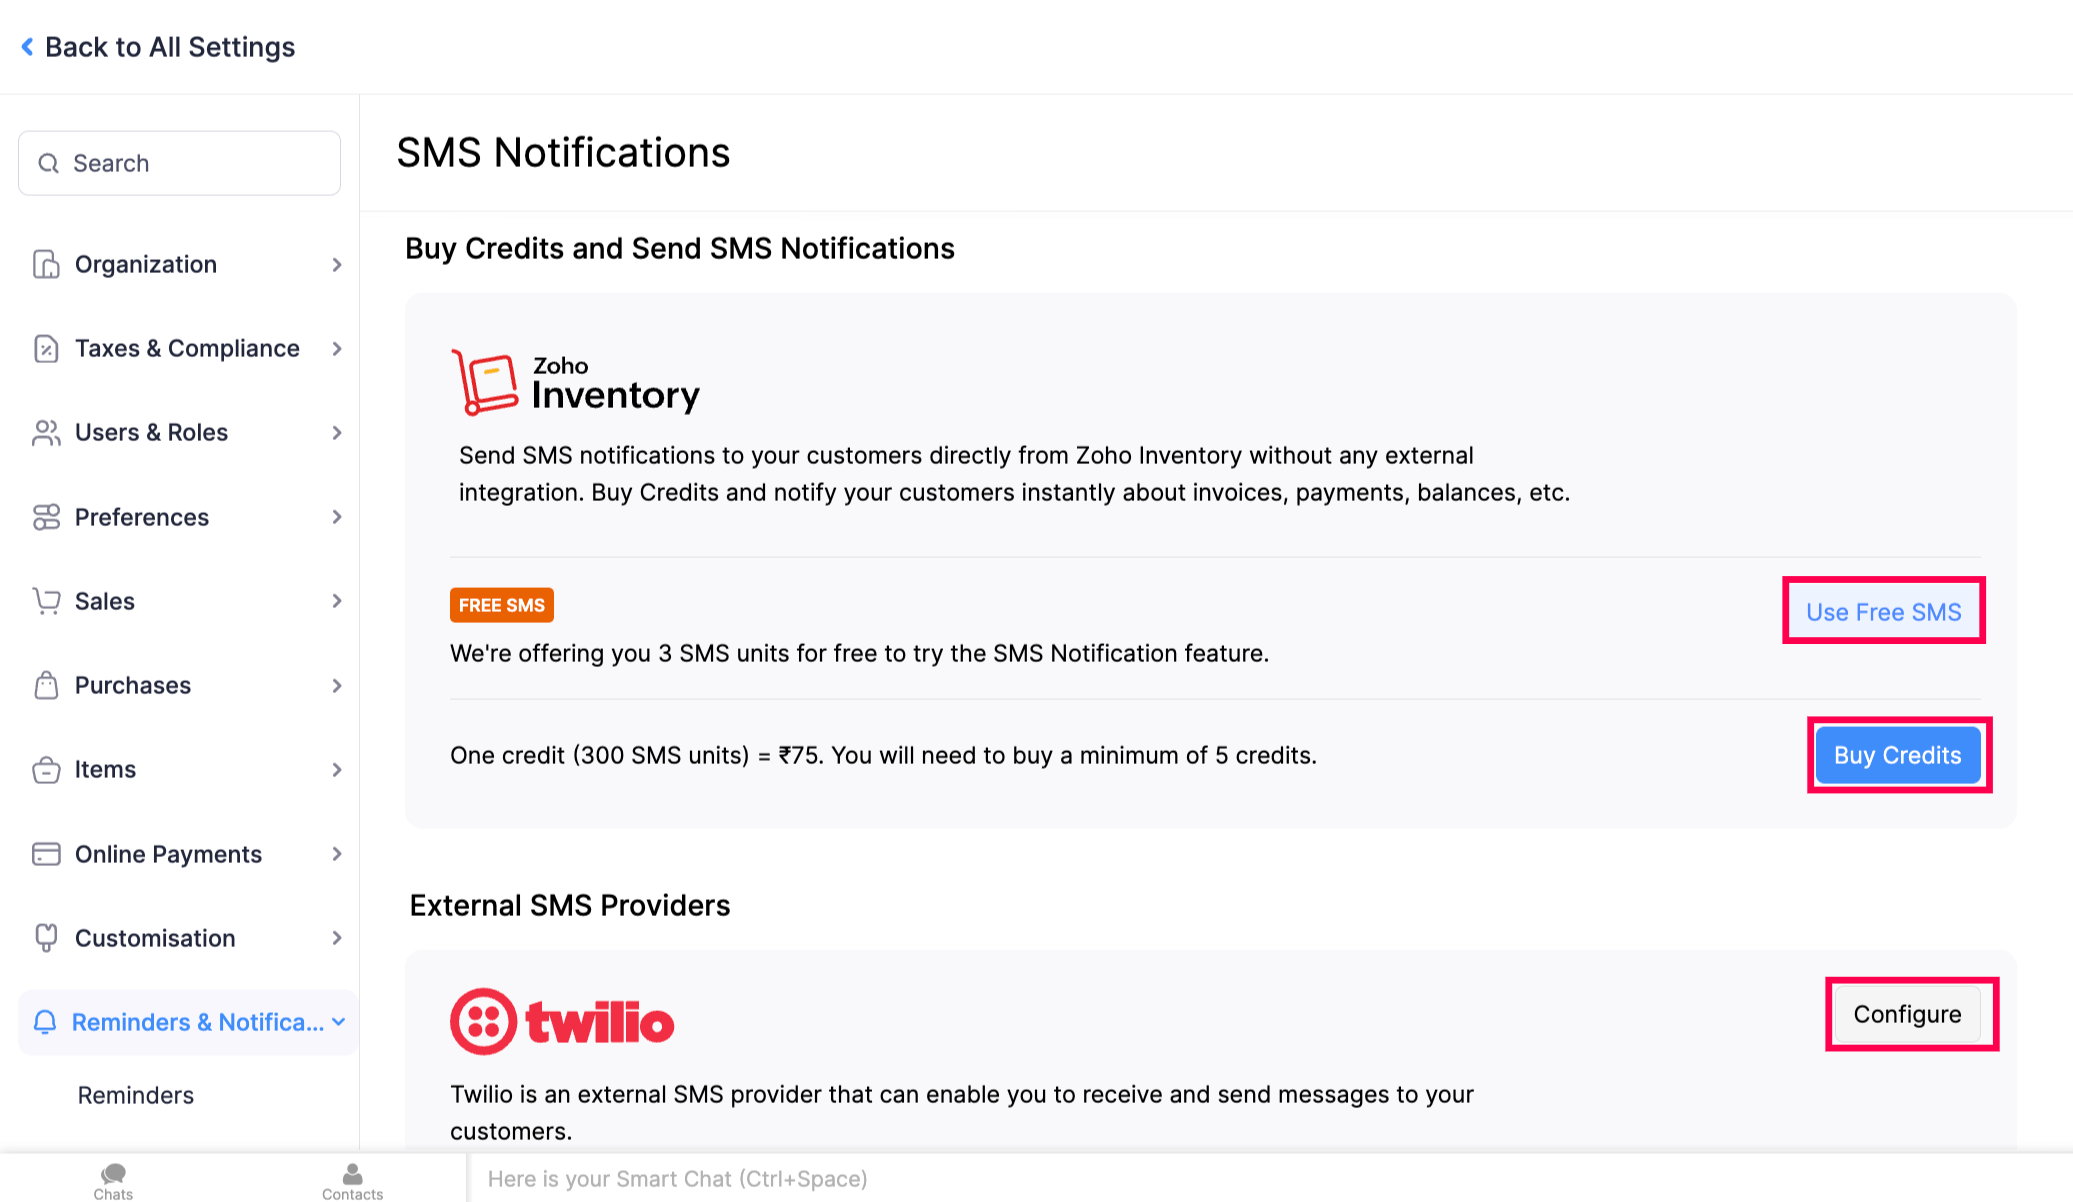The width and height of the screenshot is (2073, 1202).
Task: Open Contacts from the bottom bar
Action: click(352, 1180)
